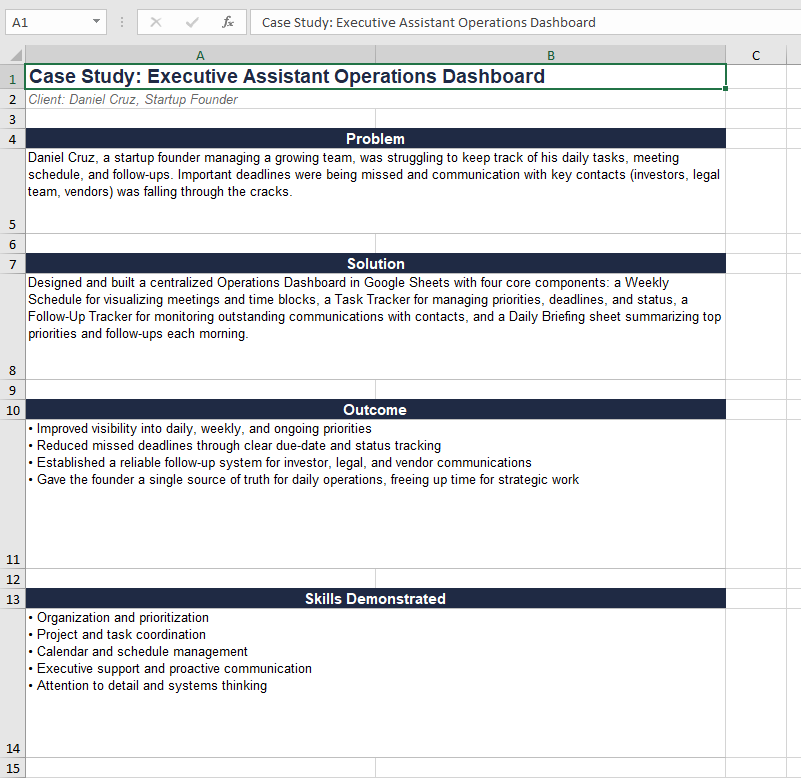Click cell C4 beside Problem header

click(756, 138)
